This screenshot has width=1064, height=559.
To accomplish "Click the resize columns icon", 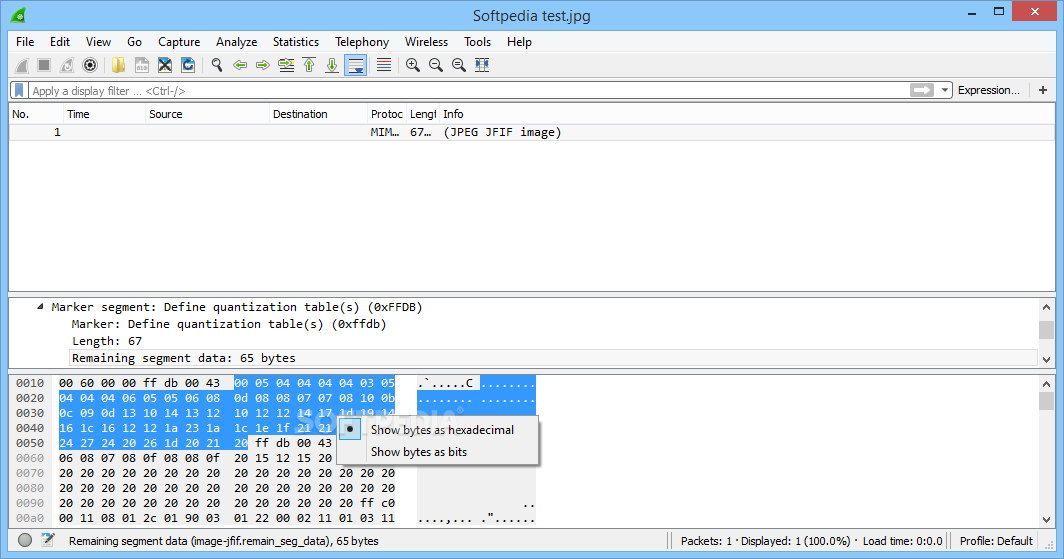I will point(482,65).
